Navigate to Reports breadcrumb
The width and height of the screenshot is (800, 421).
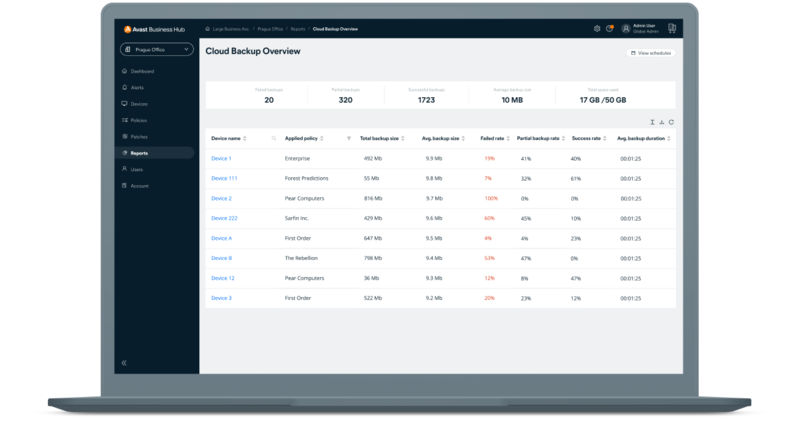(294, 29)
